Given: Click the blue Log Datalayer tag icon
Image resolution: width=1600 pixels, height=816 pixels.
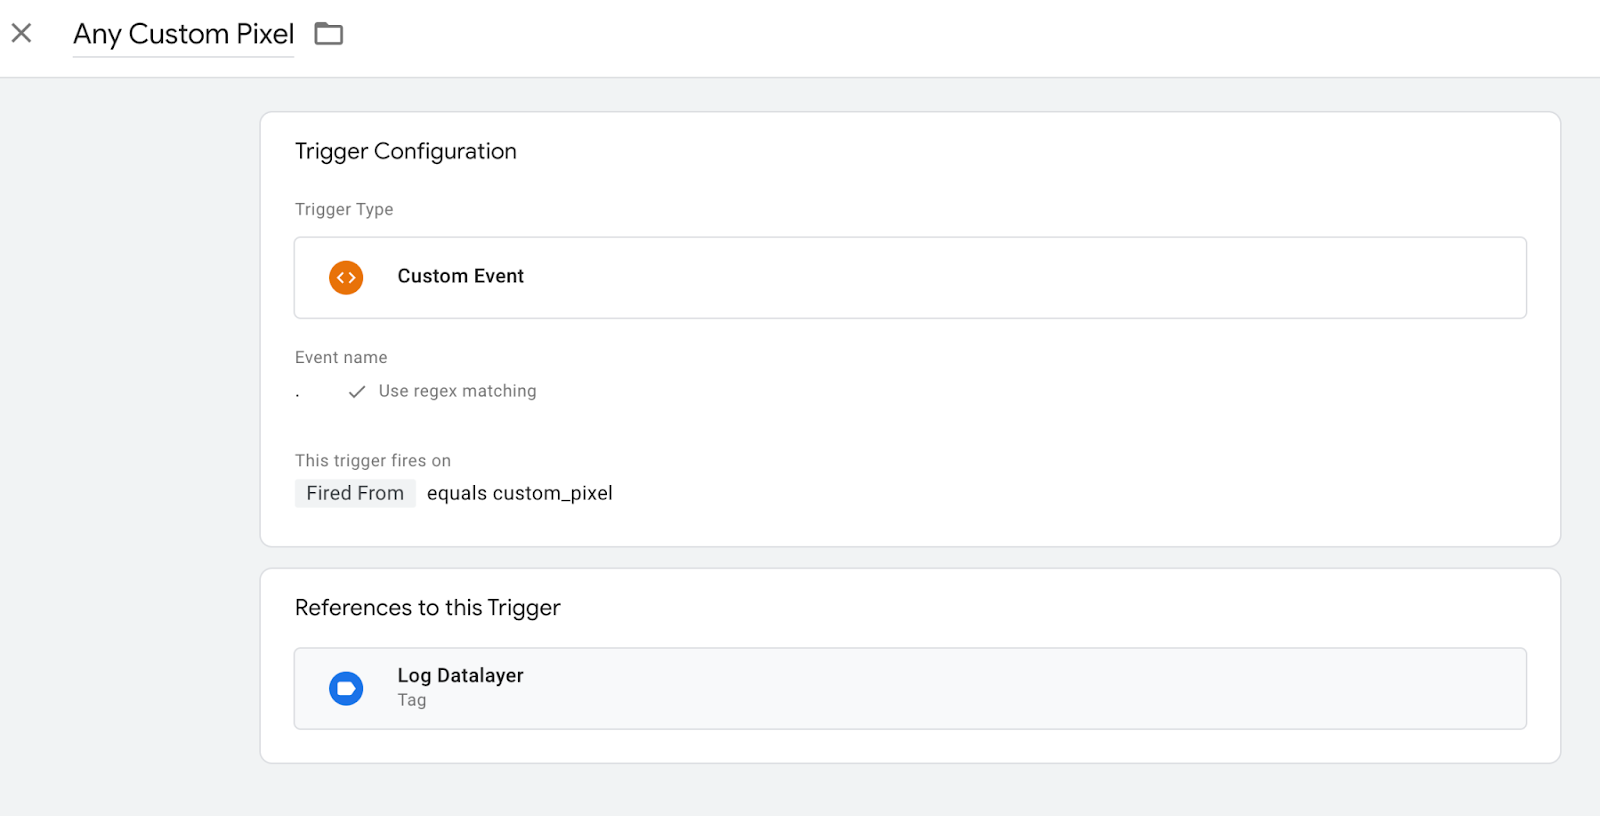Looking at the screenshot, I should click(x=346, y=688).
